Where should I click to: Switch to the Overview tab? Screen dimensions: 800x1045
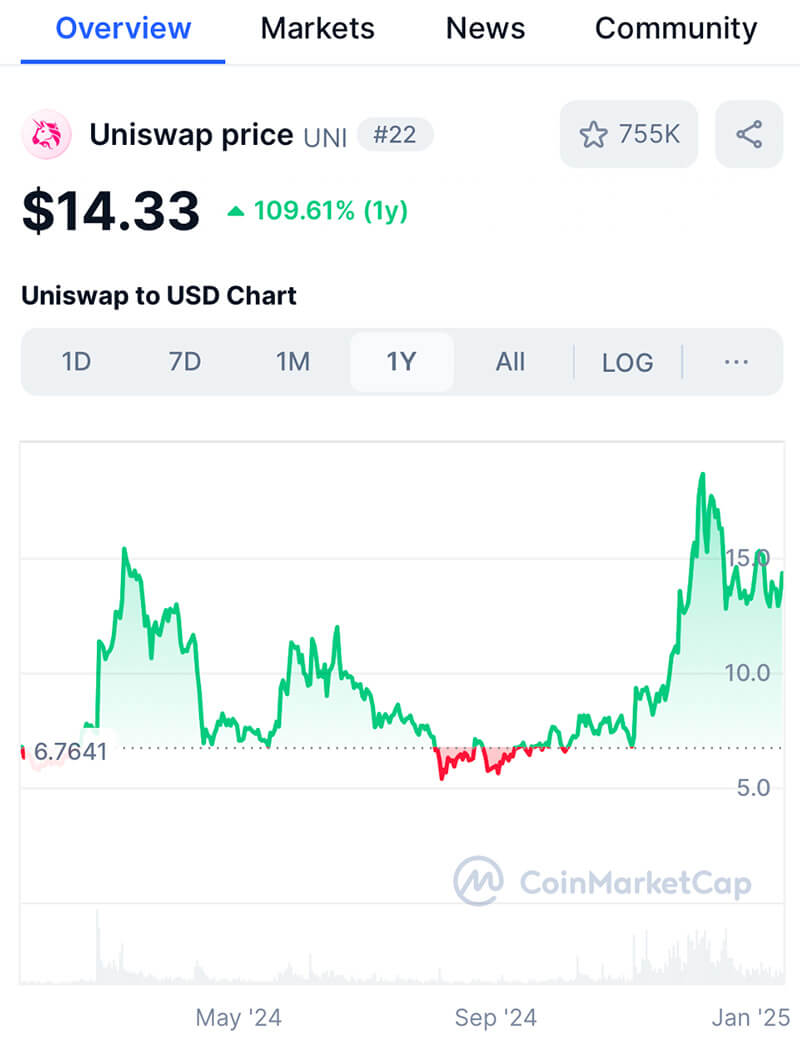pos(123,29)
